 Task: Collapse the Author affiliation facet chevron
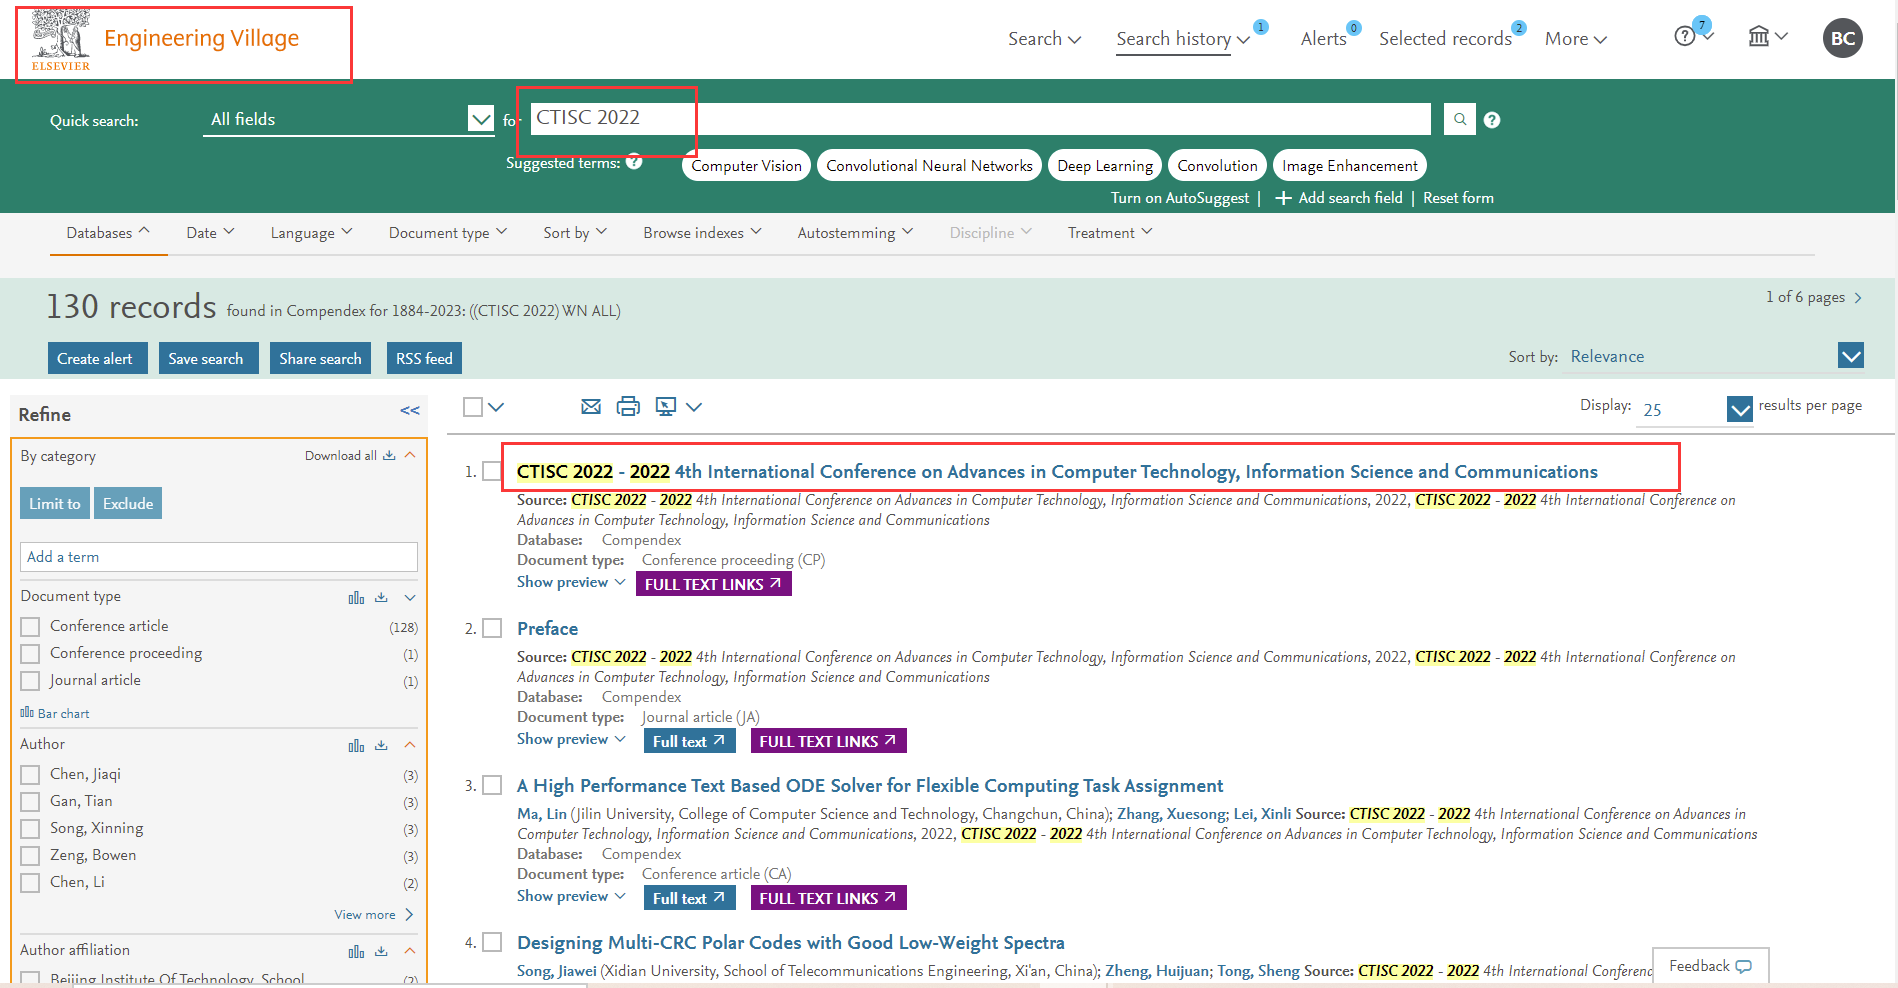coord(410,951)
